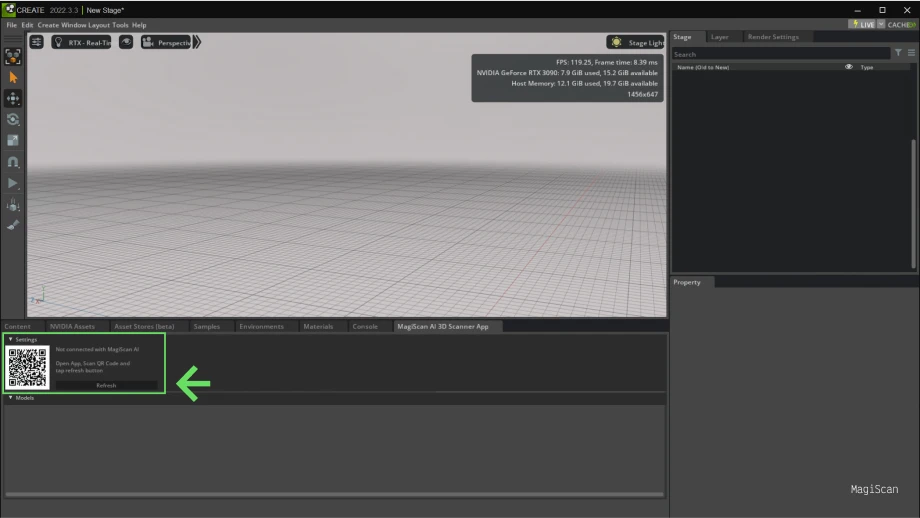Sort by Name (Old to New) column header
This screenshot has height=518, width=920.
[703, 67]
